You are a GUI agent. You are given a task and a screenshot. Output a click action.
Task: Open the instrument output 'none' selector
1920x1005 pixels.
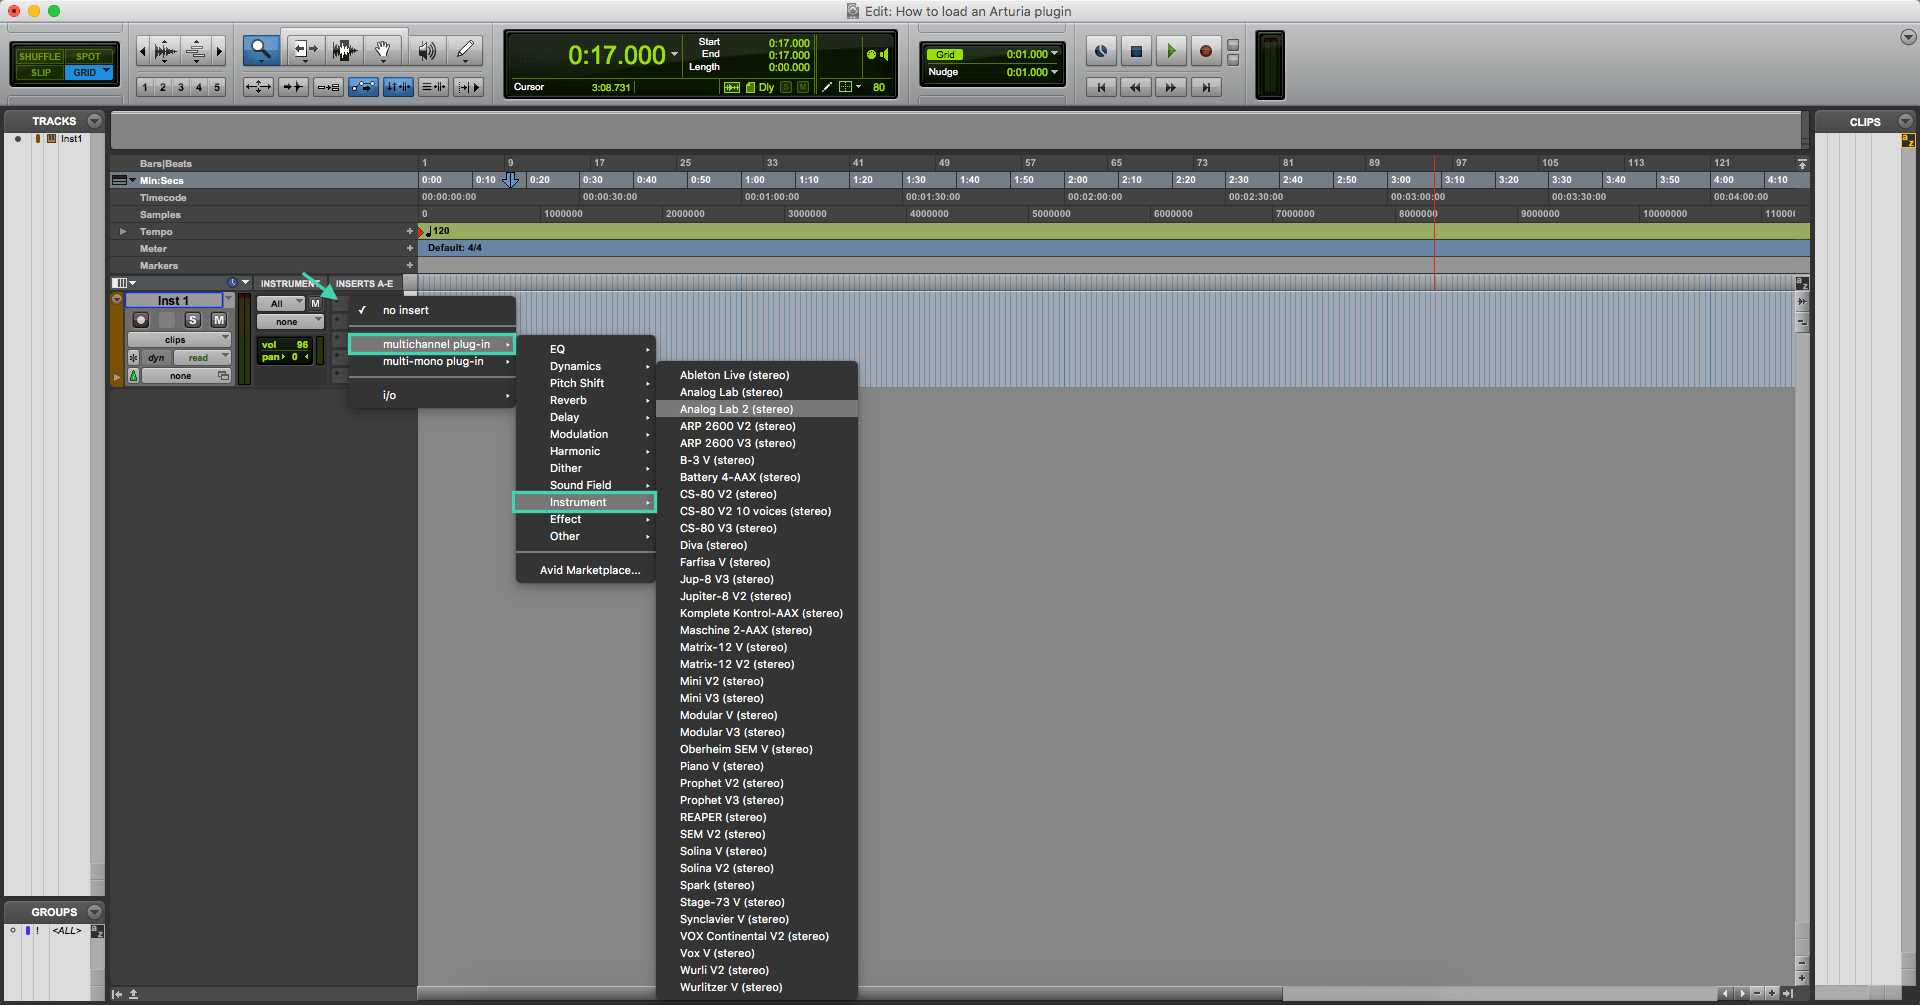click(x=290, y=322)
